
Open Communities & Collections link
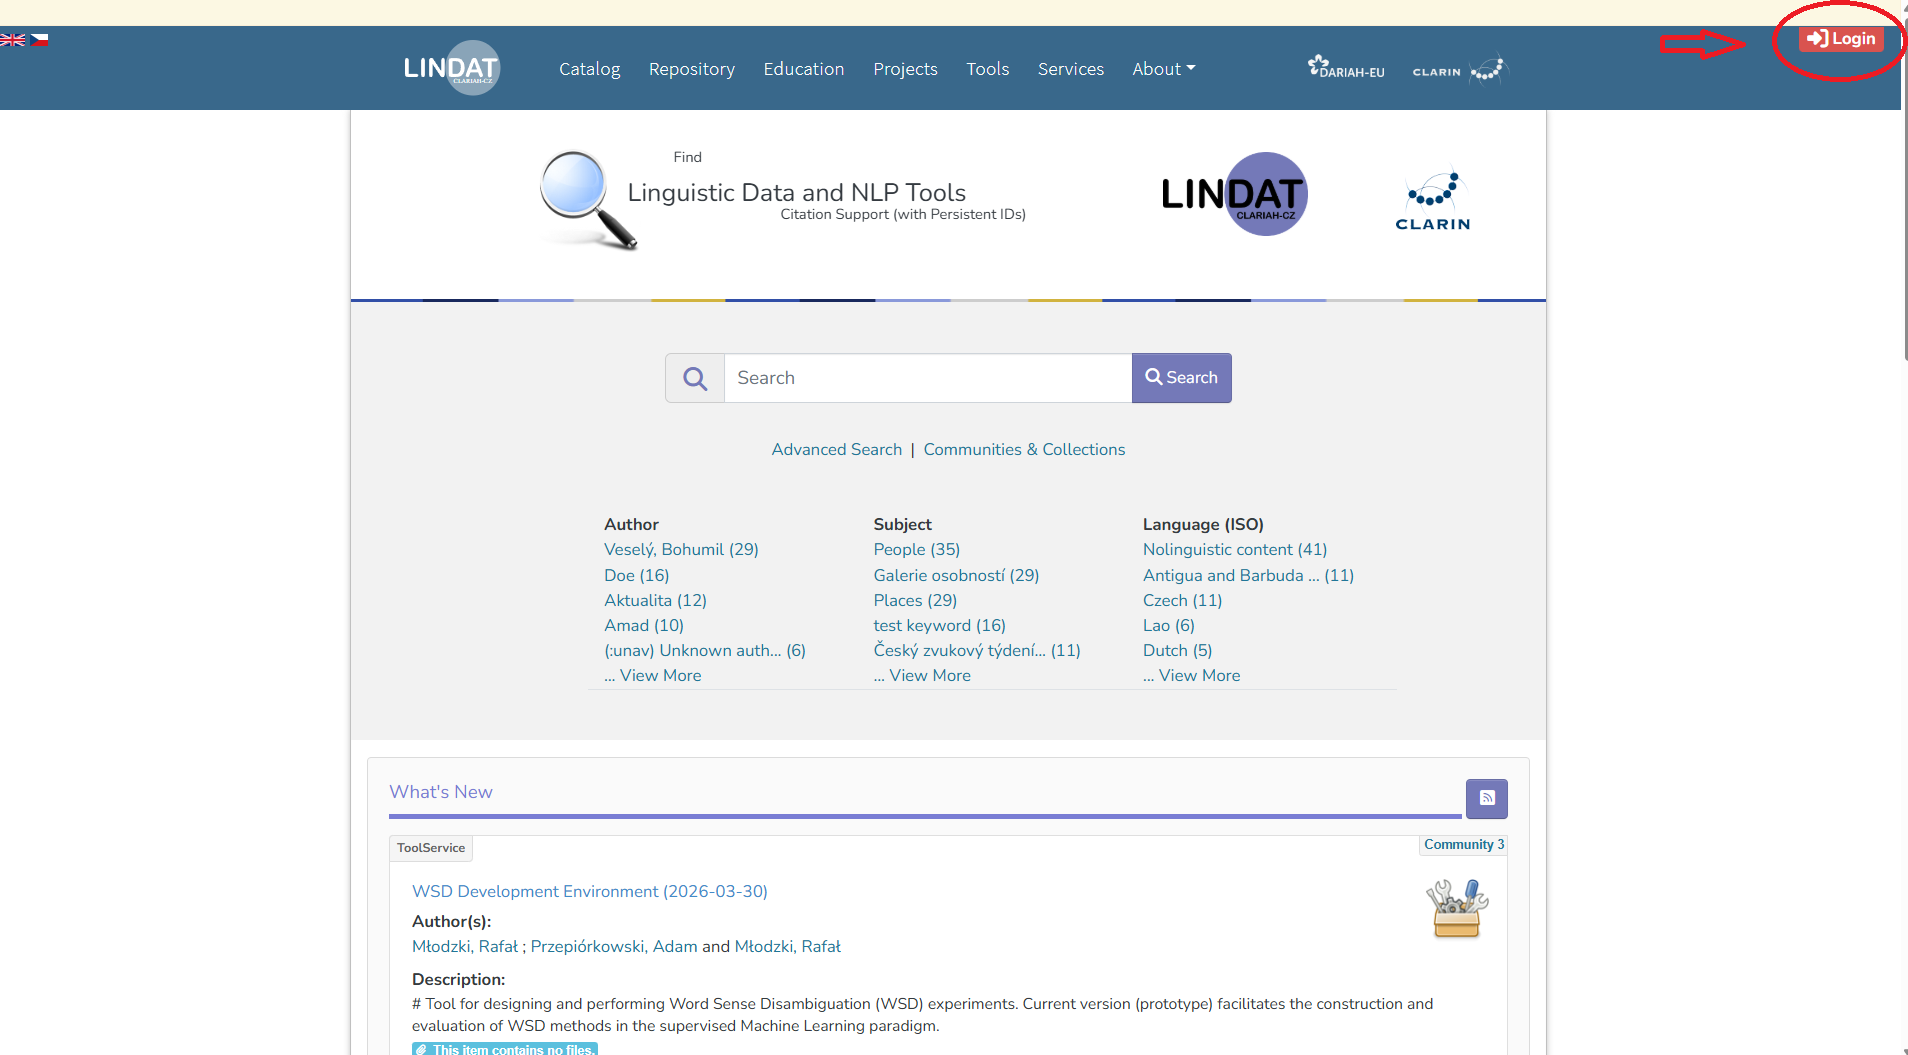(x=1024, y=450)
